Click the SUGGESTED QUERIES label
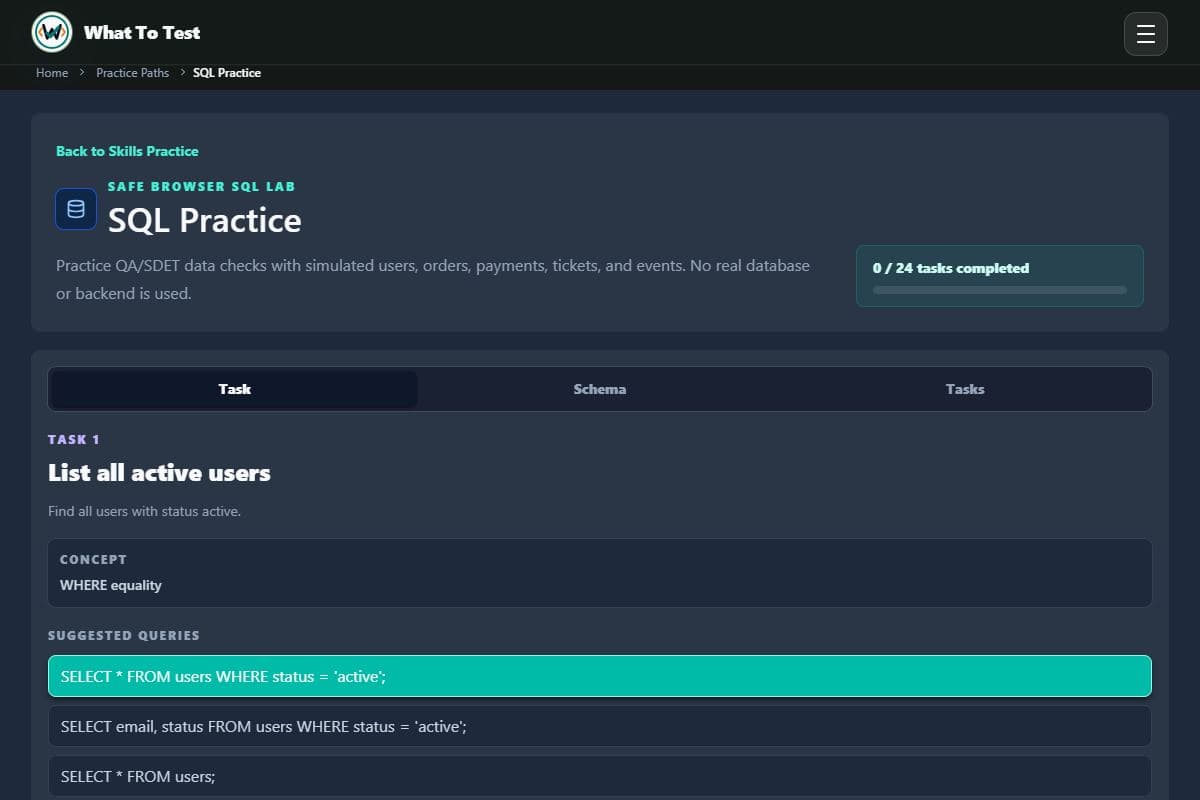This screenshot has height=800, width=1200. (124, 635)
